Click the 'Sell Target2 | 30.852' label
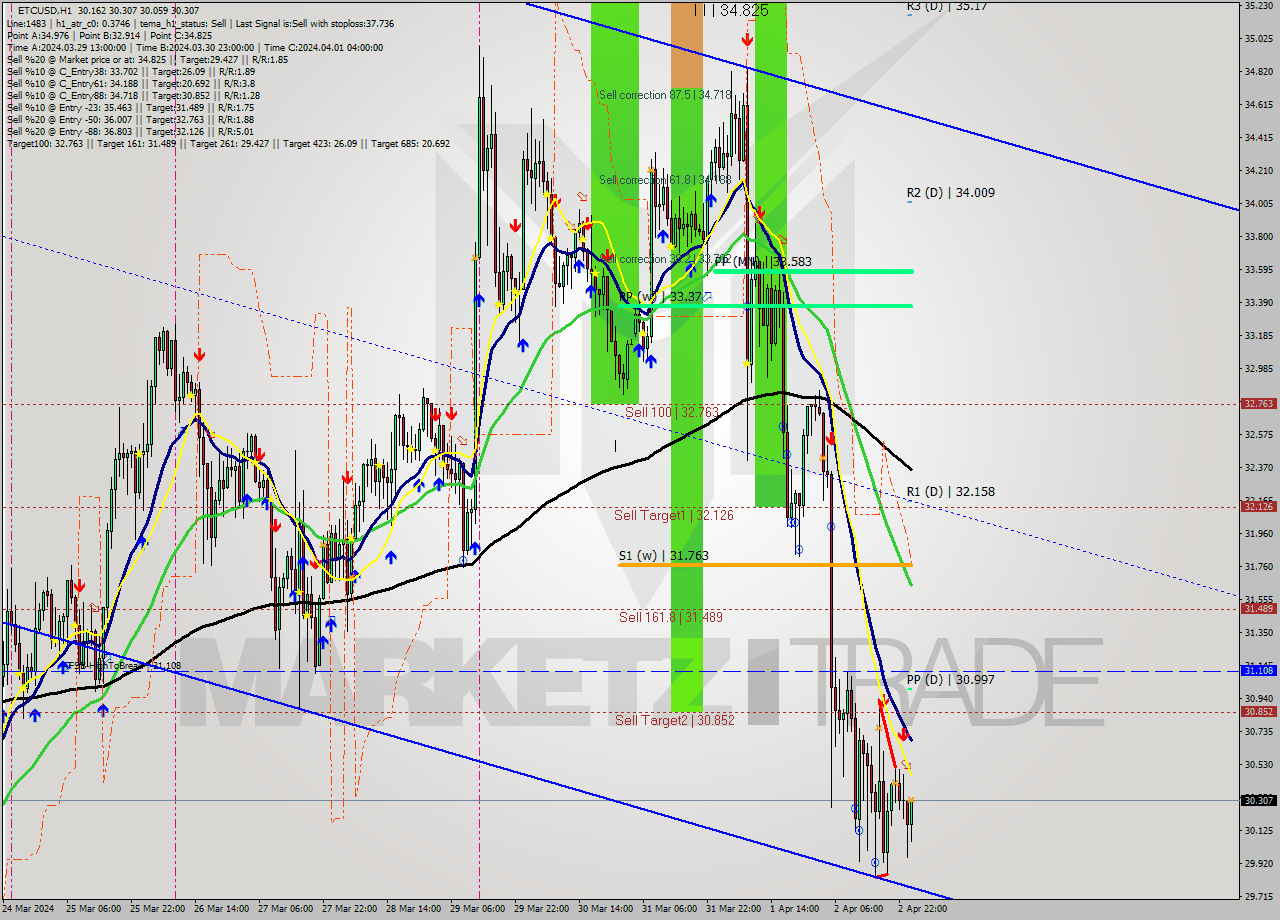1280x920 pixels. (x=674, y=720)
